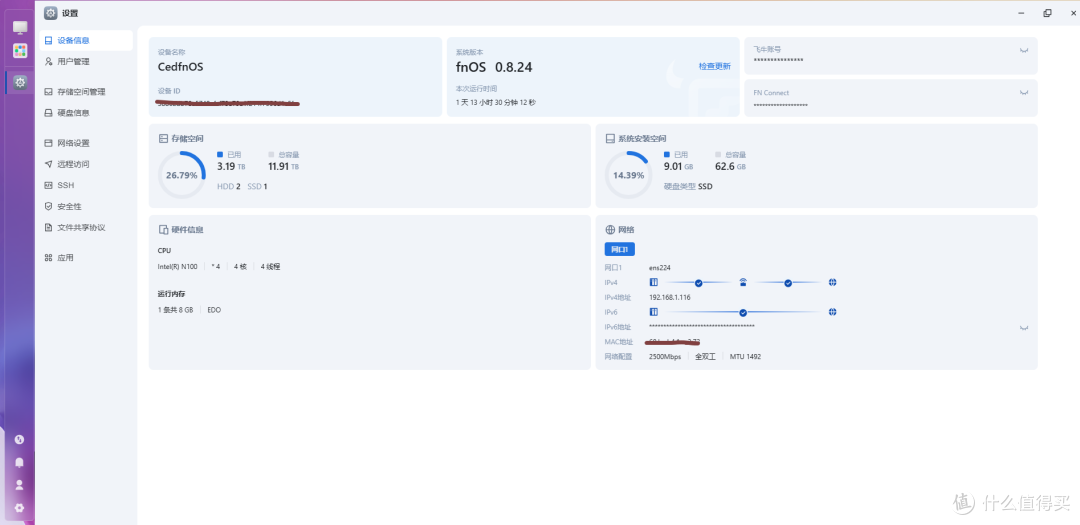Click the 硬件信息 chip icon

coord(163,229)
